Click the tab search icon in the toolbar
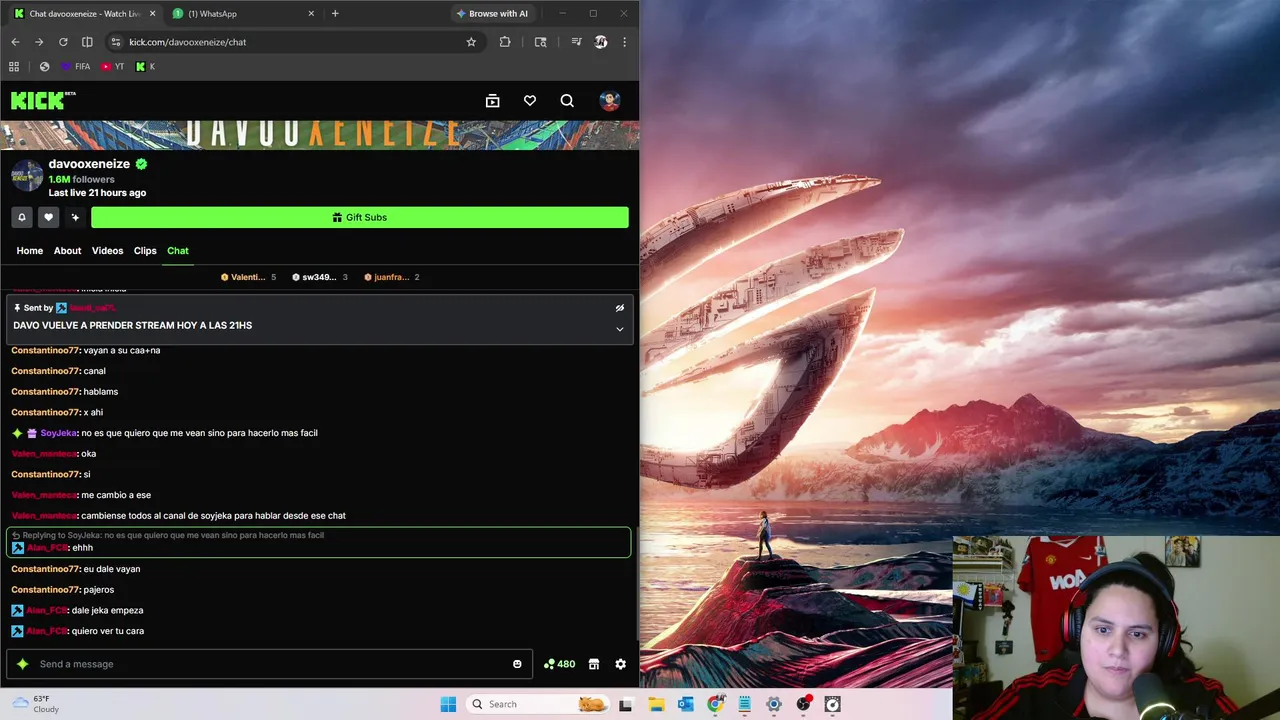Image resolution: width=1280 pixels, height=720 pixels. (541, 42)
